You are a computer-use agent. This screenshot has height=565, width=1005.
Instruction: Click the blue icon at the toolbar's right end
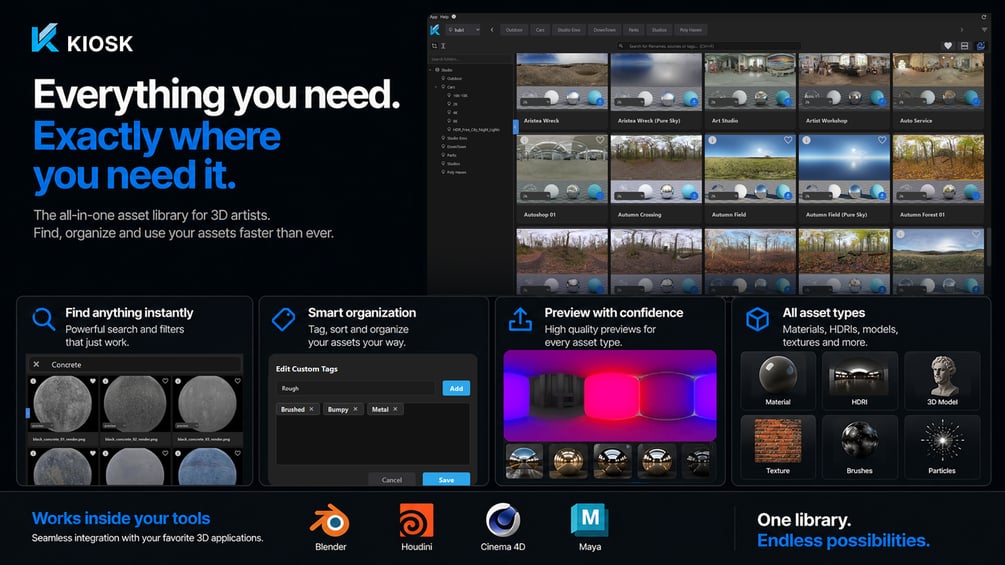point(980,46)
